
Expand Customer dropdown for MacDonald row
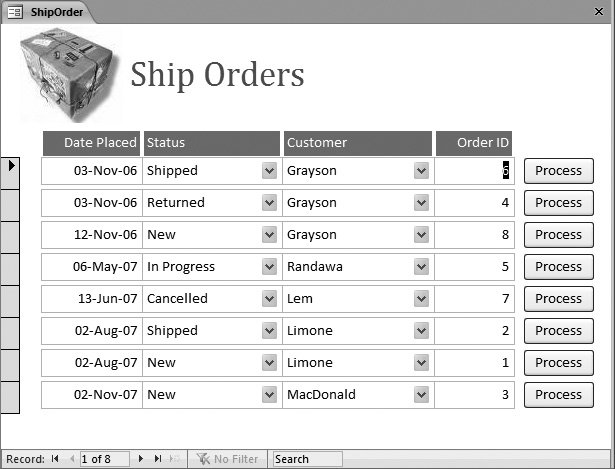(x=421, y=395)
